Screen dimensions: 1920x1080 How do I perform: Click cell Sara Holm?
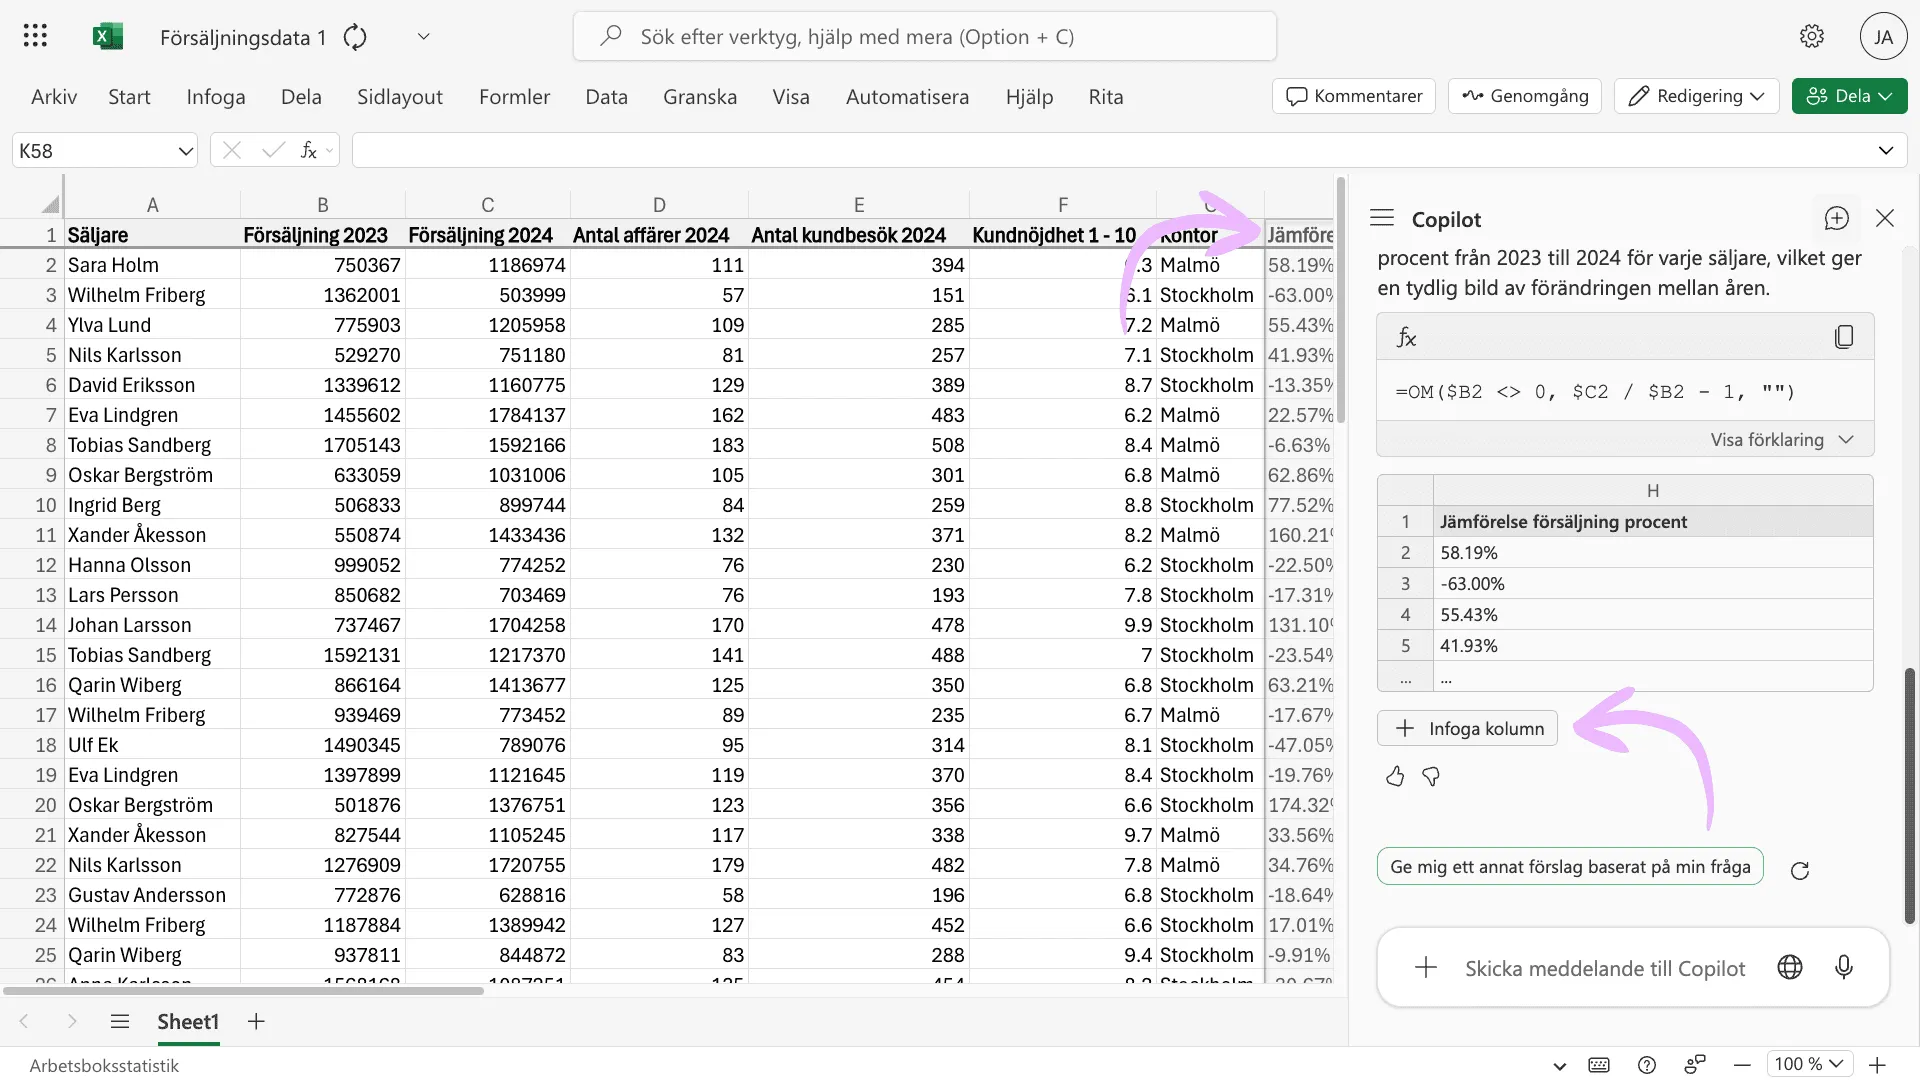[152, 265]
